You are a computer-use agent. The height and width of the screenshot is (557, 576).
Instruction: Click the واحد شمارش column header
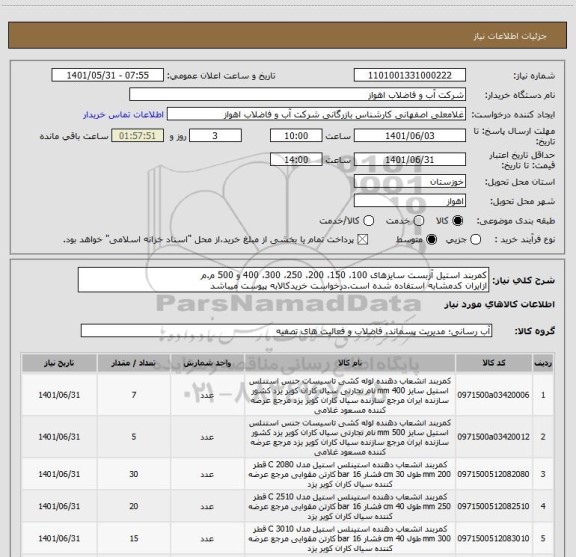[207, 363]
